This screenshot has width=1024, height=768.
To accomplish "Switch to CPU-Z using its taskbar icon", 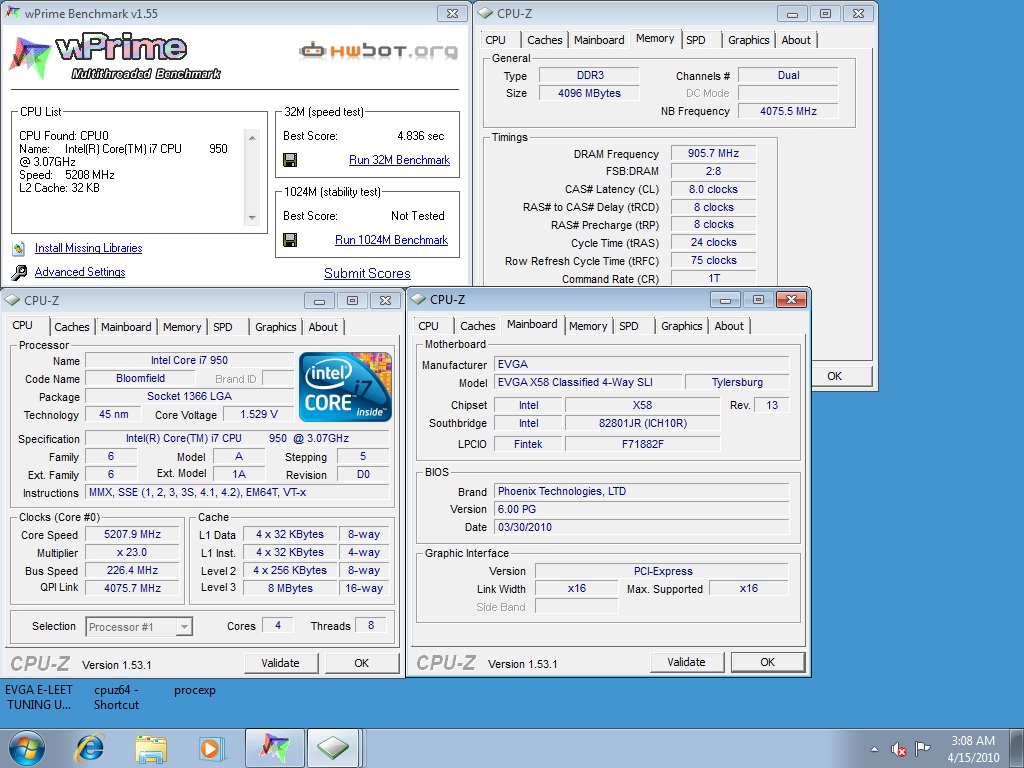I will click(333, 748).
